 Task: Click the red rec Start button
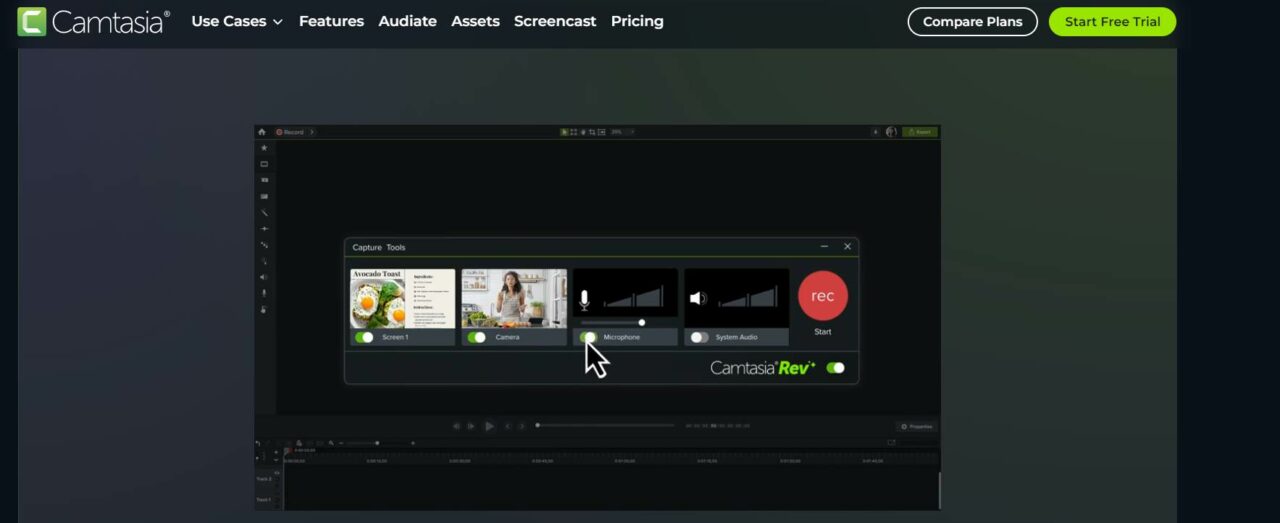point(823,296)
